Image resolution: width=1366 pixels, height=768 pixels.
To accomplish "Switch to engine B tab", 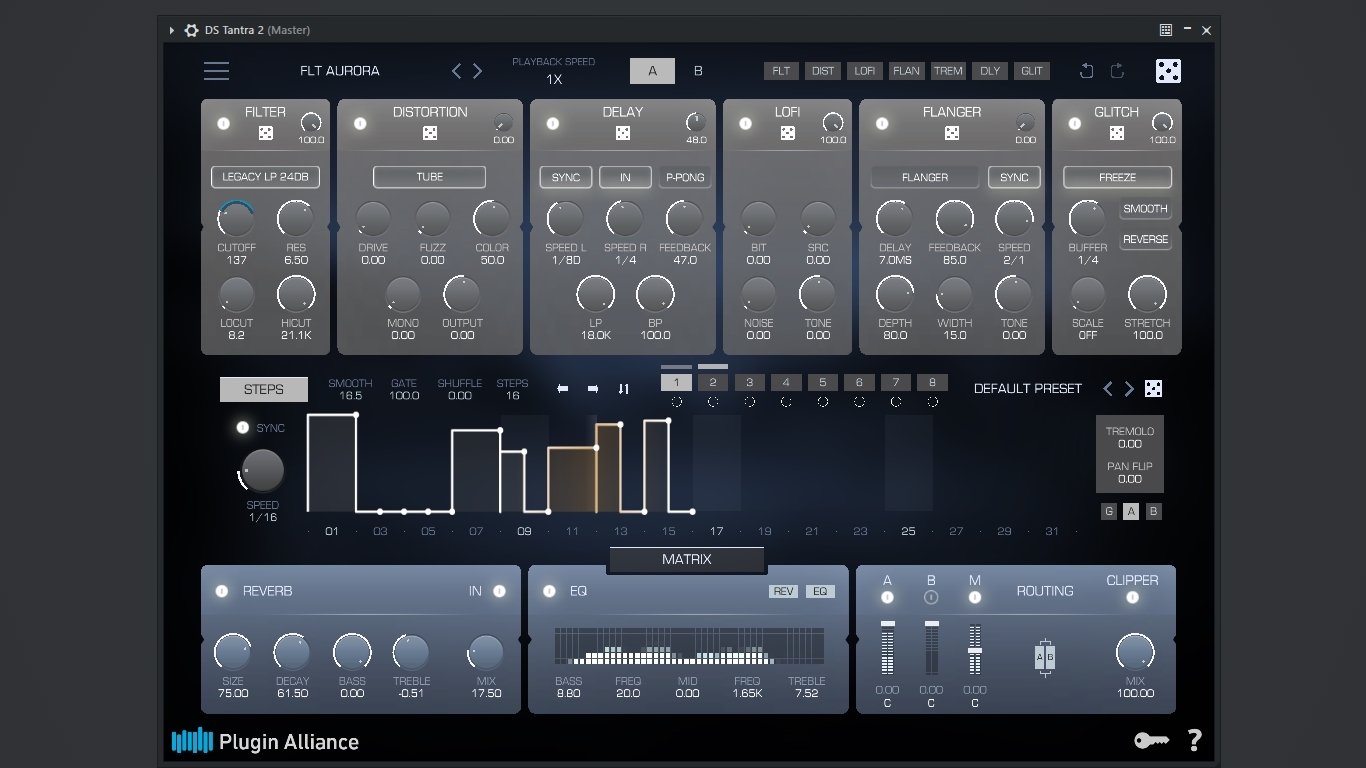I will tap(698, 71).
